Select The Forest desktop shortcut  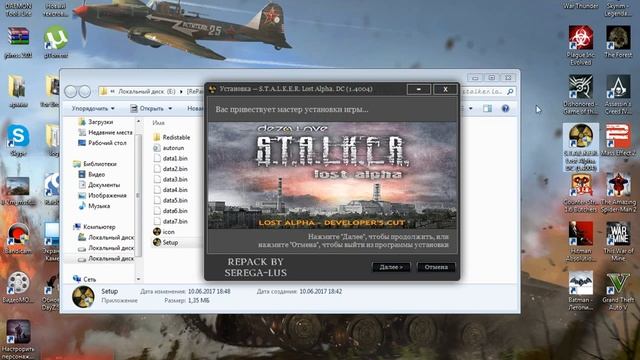click(618, 42)
